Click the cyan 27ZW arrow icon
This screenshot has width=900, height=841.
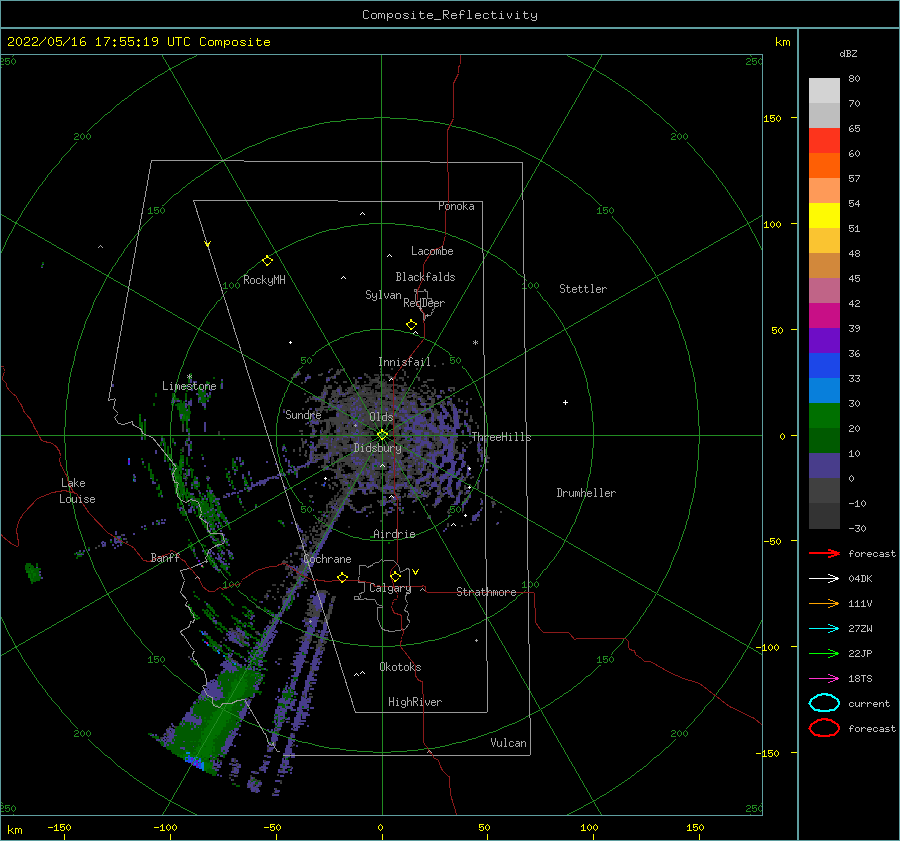point(824,629)
